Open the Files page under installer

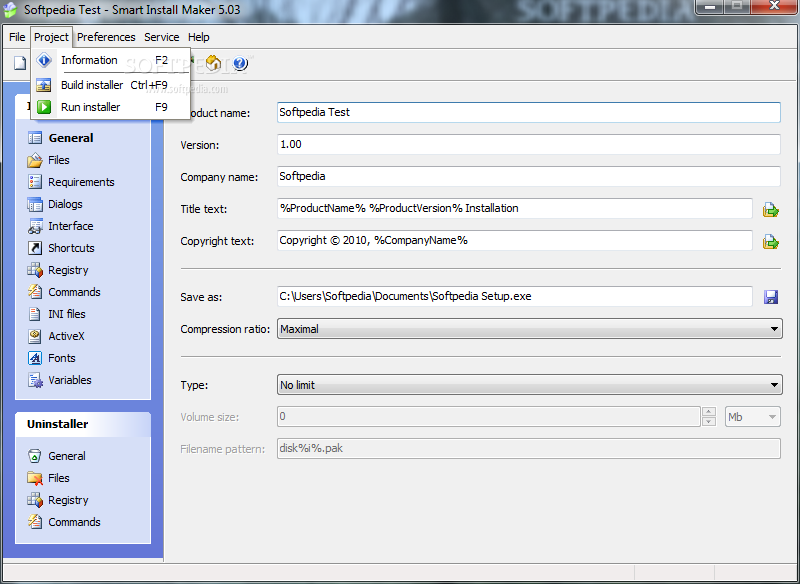(x=59, y=160)
